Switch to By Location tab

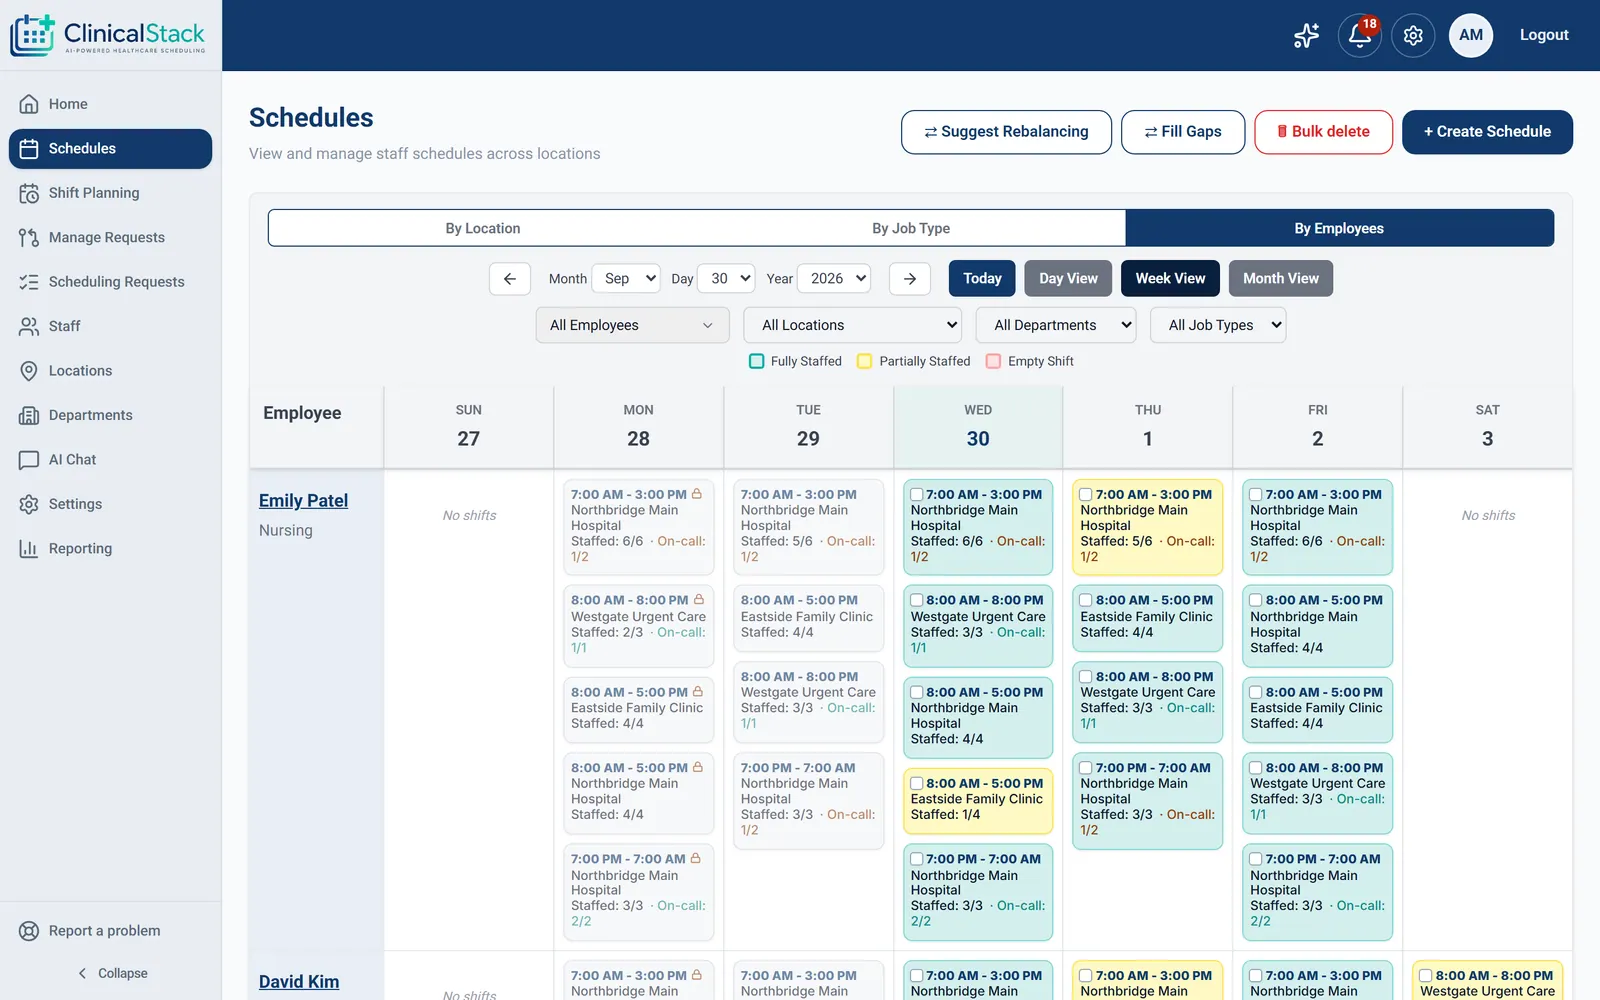click(483, 228)
